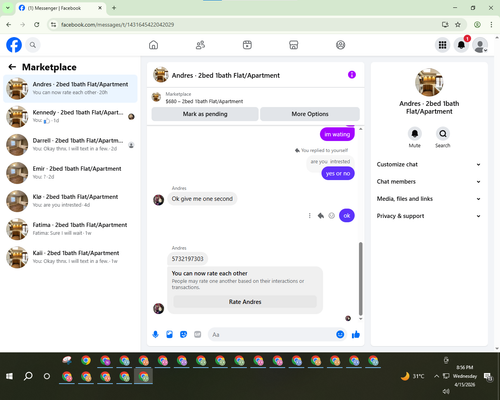Screen dimensions: 500x400
Task: Open the $680 2bed 1bath Marketplace listing link
Action: [x=204, y=101]
